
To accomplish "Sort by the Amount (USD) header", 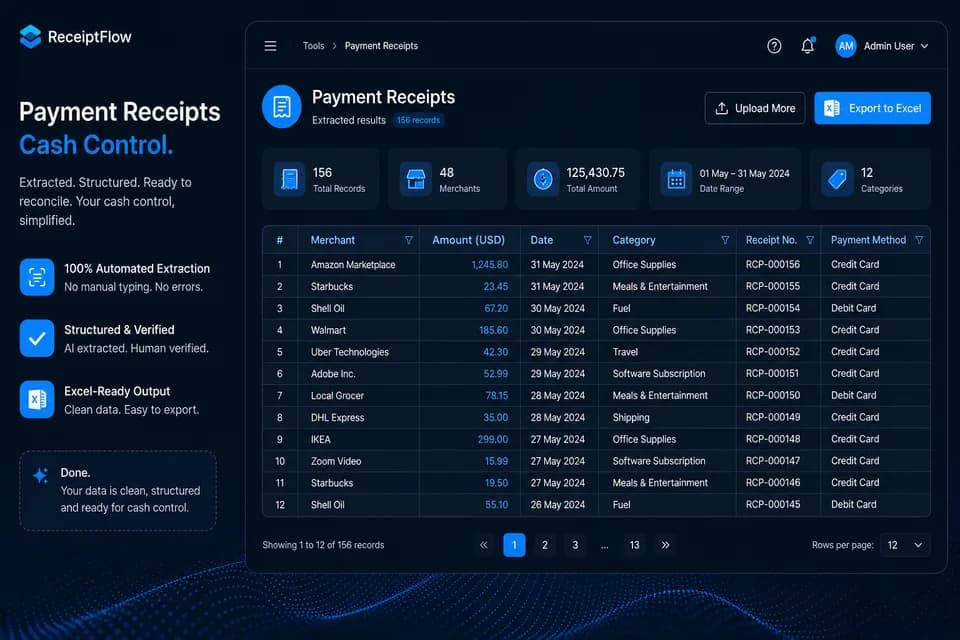I will (x=468, y=240).
